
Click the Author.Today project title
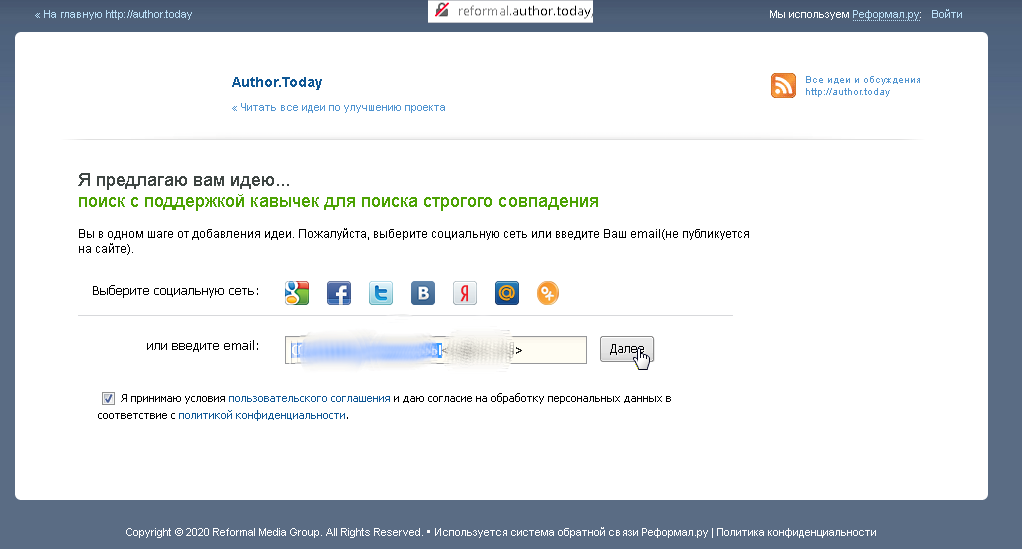pos(277,83)
